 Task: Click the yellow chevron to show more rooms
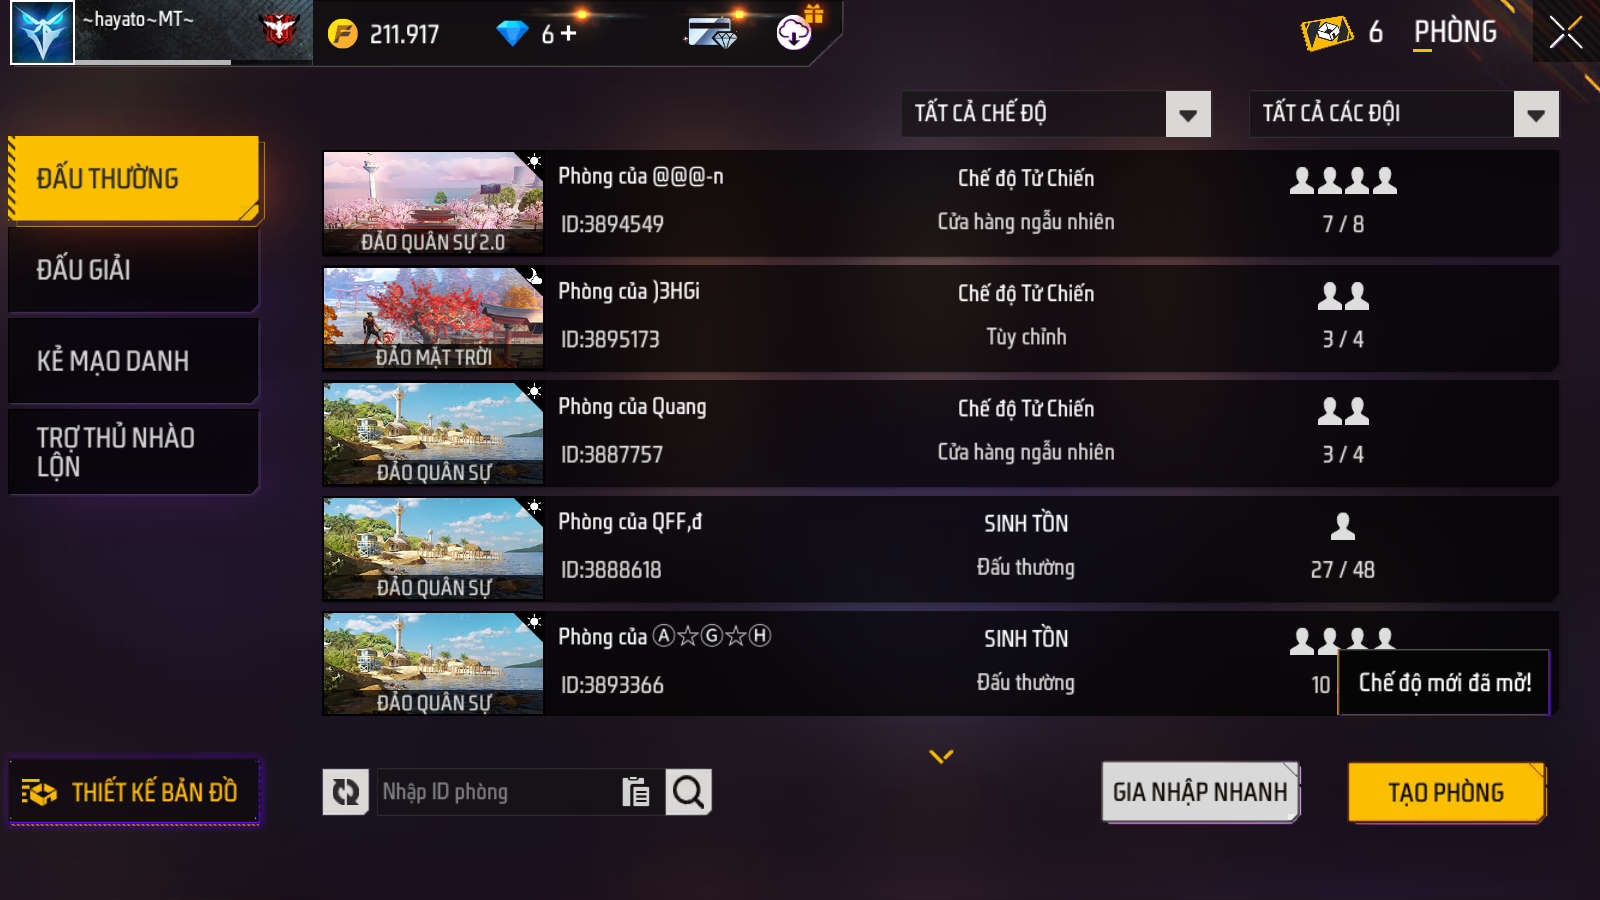(x=941, y=756)
